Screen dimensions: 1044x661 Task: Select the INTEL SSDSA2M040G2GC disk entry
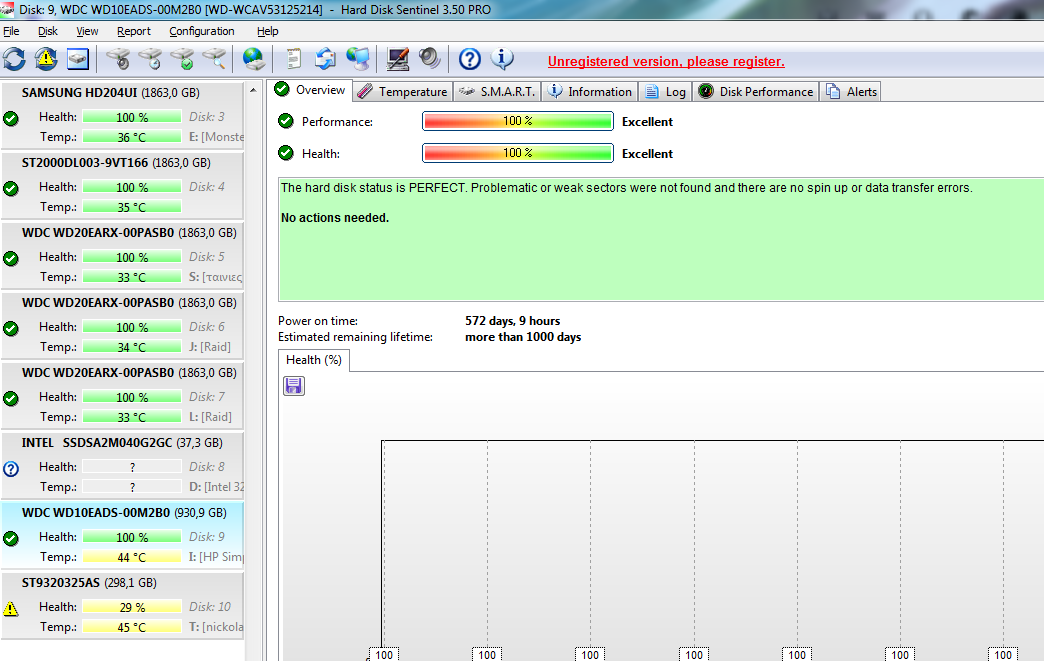point(123,465)
